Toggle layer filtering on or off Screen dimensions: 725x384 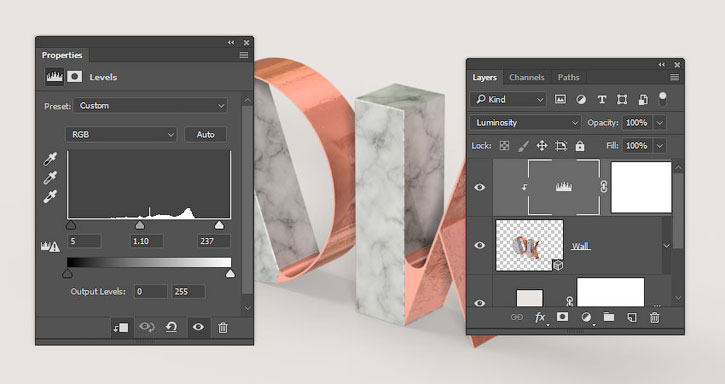pos(663,99)
